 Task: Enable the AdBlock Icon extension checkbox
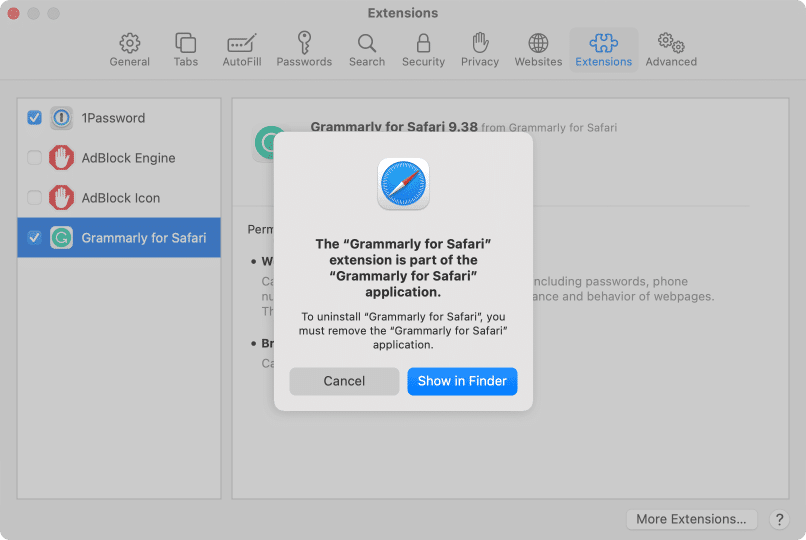[x=34, y=198]
